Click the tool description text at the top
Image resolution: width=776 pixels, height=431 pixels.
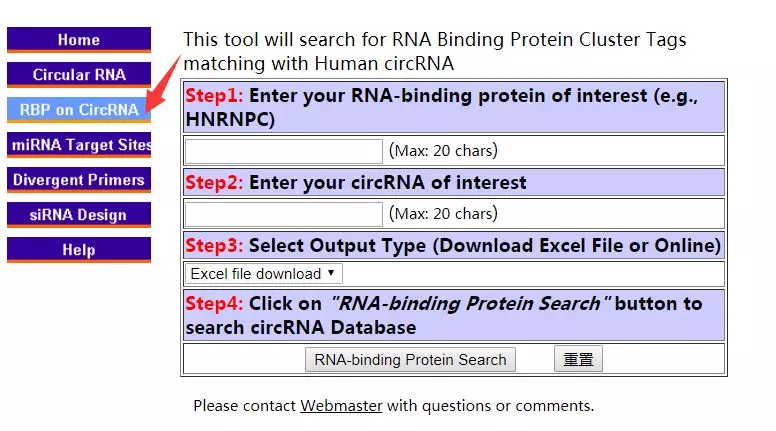435,51
